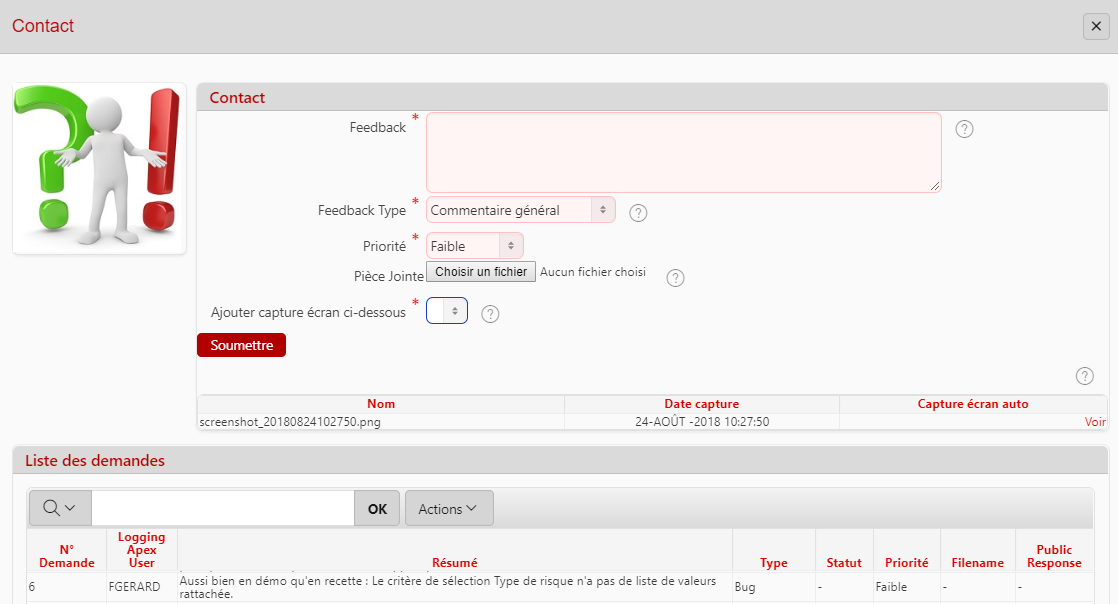The image size is (1118, 604).
Task: Open the Ajouter capture écran dropdown
Action: point(446,311)
